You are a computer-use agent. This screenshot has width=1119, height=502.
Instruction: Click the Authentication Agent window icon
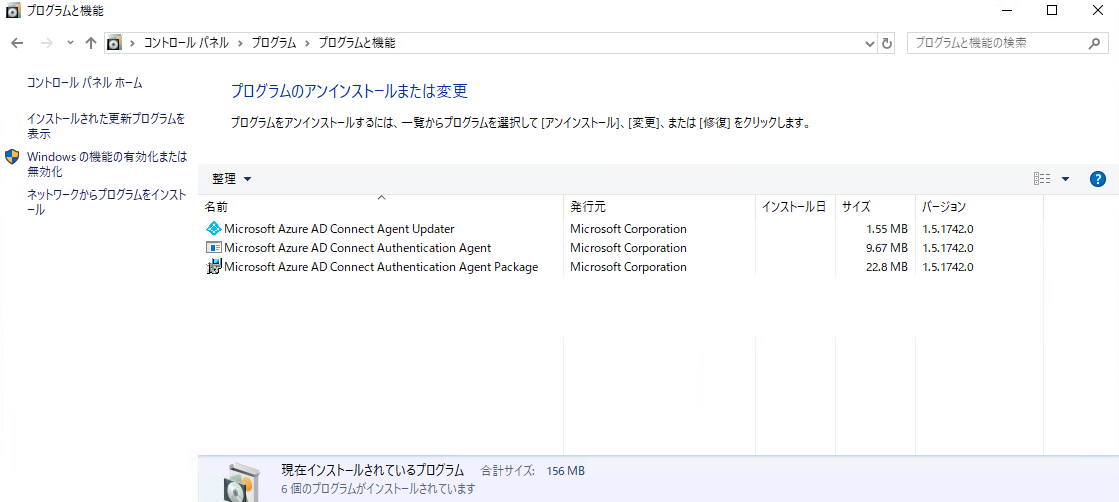[213, 248]
